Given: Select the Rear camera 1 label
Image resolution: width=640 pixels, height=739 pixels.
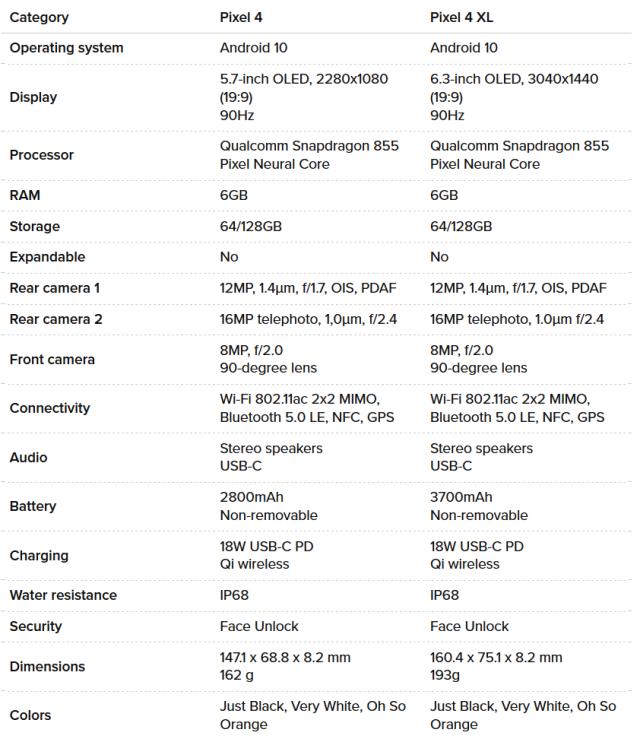Looking at the screenshot, I should [55, 288].
